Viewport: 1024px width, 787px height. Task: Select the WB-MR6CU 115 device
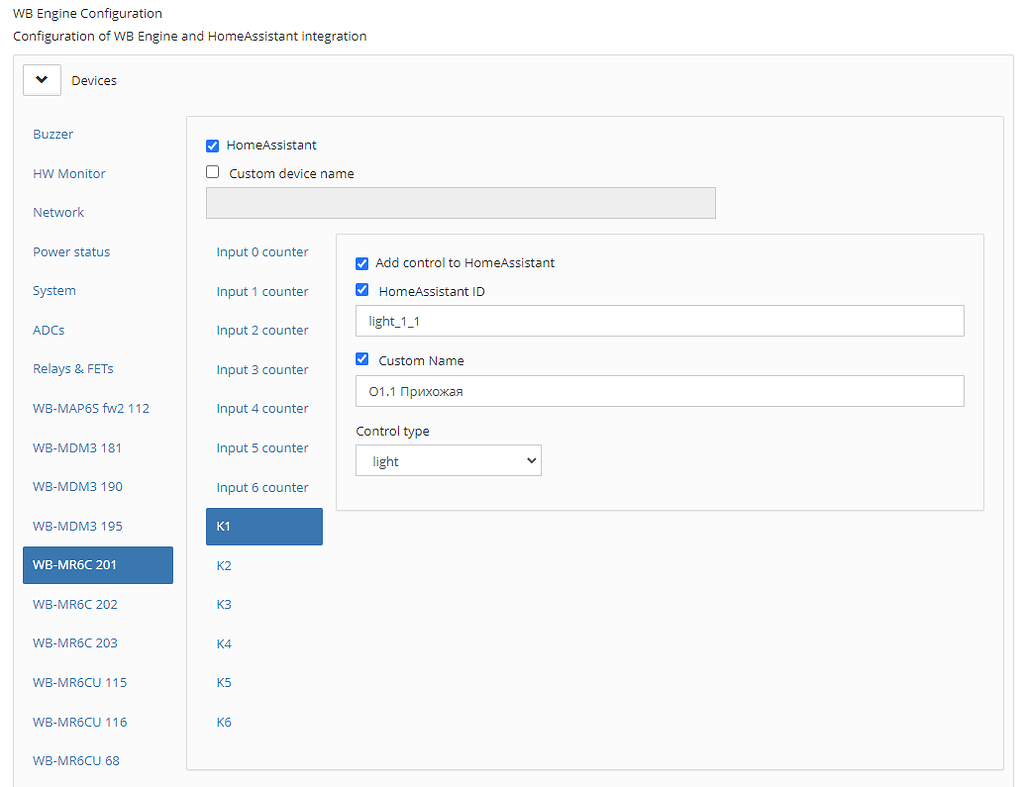(x=80, y=682)
